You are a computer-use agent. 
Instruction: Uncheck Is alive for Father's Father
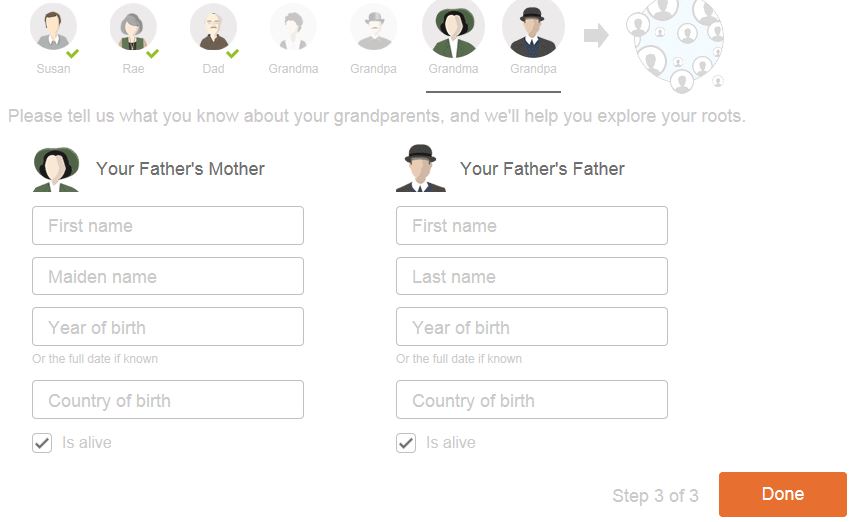click(x=406, y=443)
